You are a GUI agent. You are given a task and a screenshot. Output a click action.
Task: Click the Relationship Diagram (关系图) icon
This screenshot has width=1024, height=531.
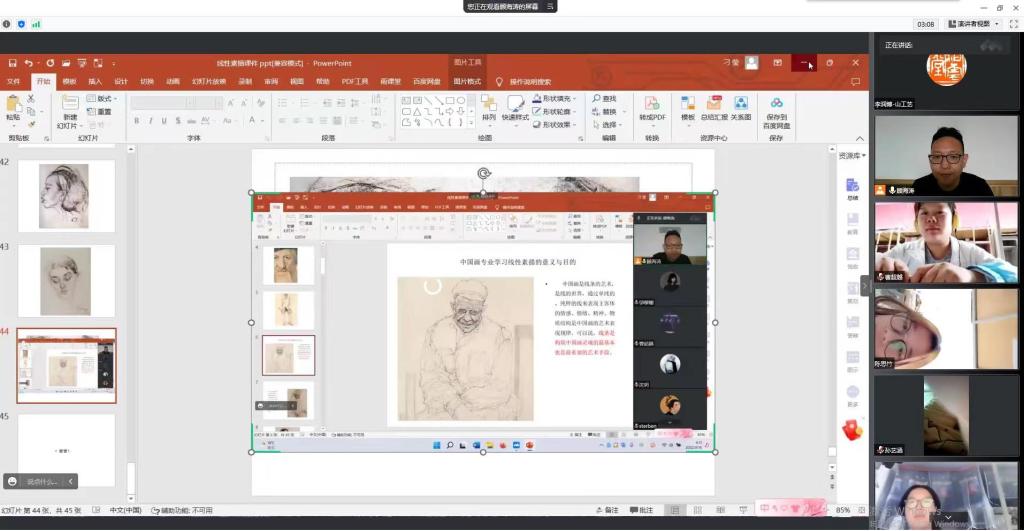(741, 105)
